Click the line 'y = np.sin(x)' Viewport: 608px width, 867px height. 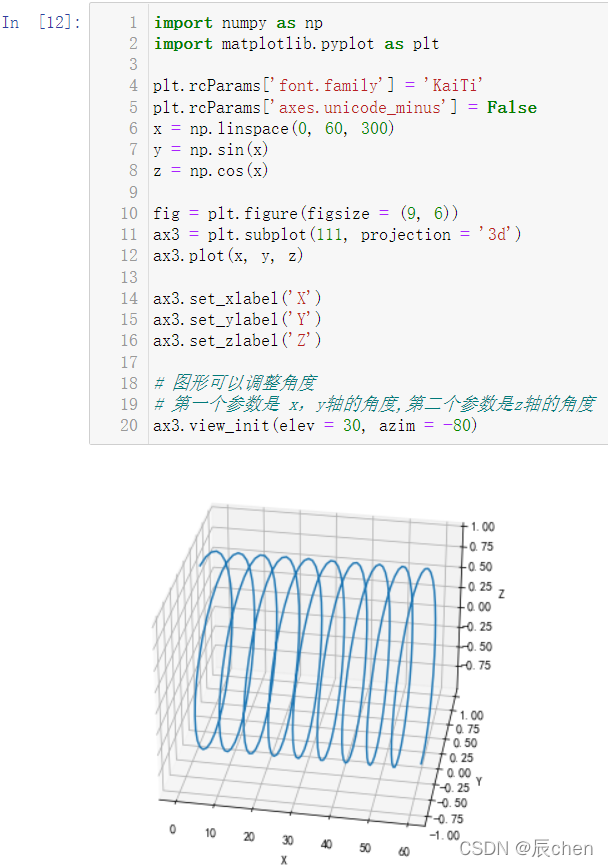[211, 149]
